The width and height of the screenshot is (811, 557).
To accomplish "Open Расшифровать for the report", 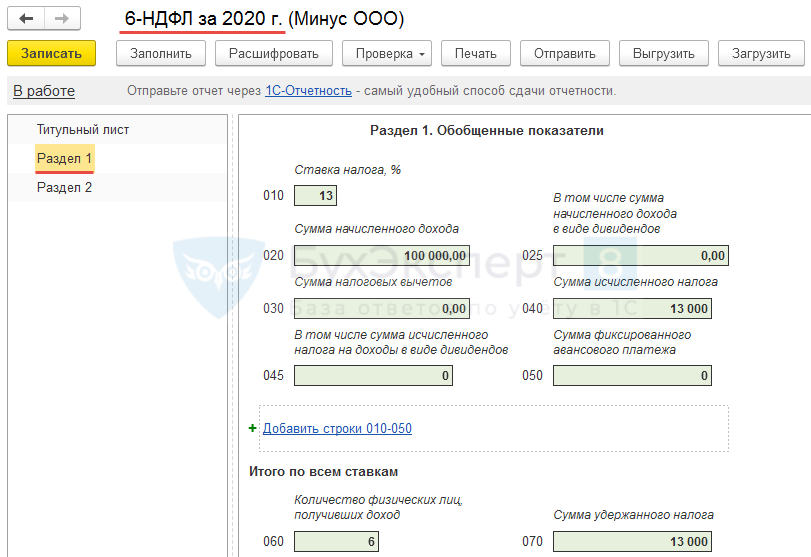I will (x=274, y=53).
